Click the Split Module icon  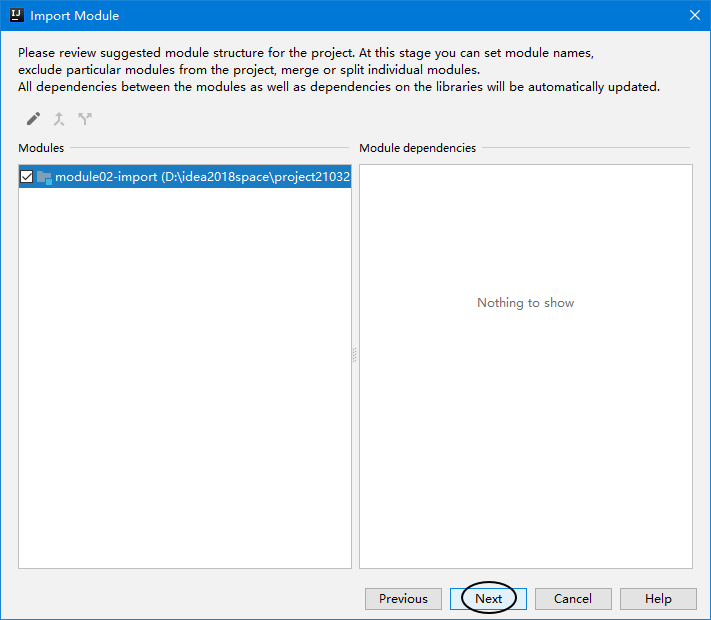[85, 119]
